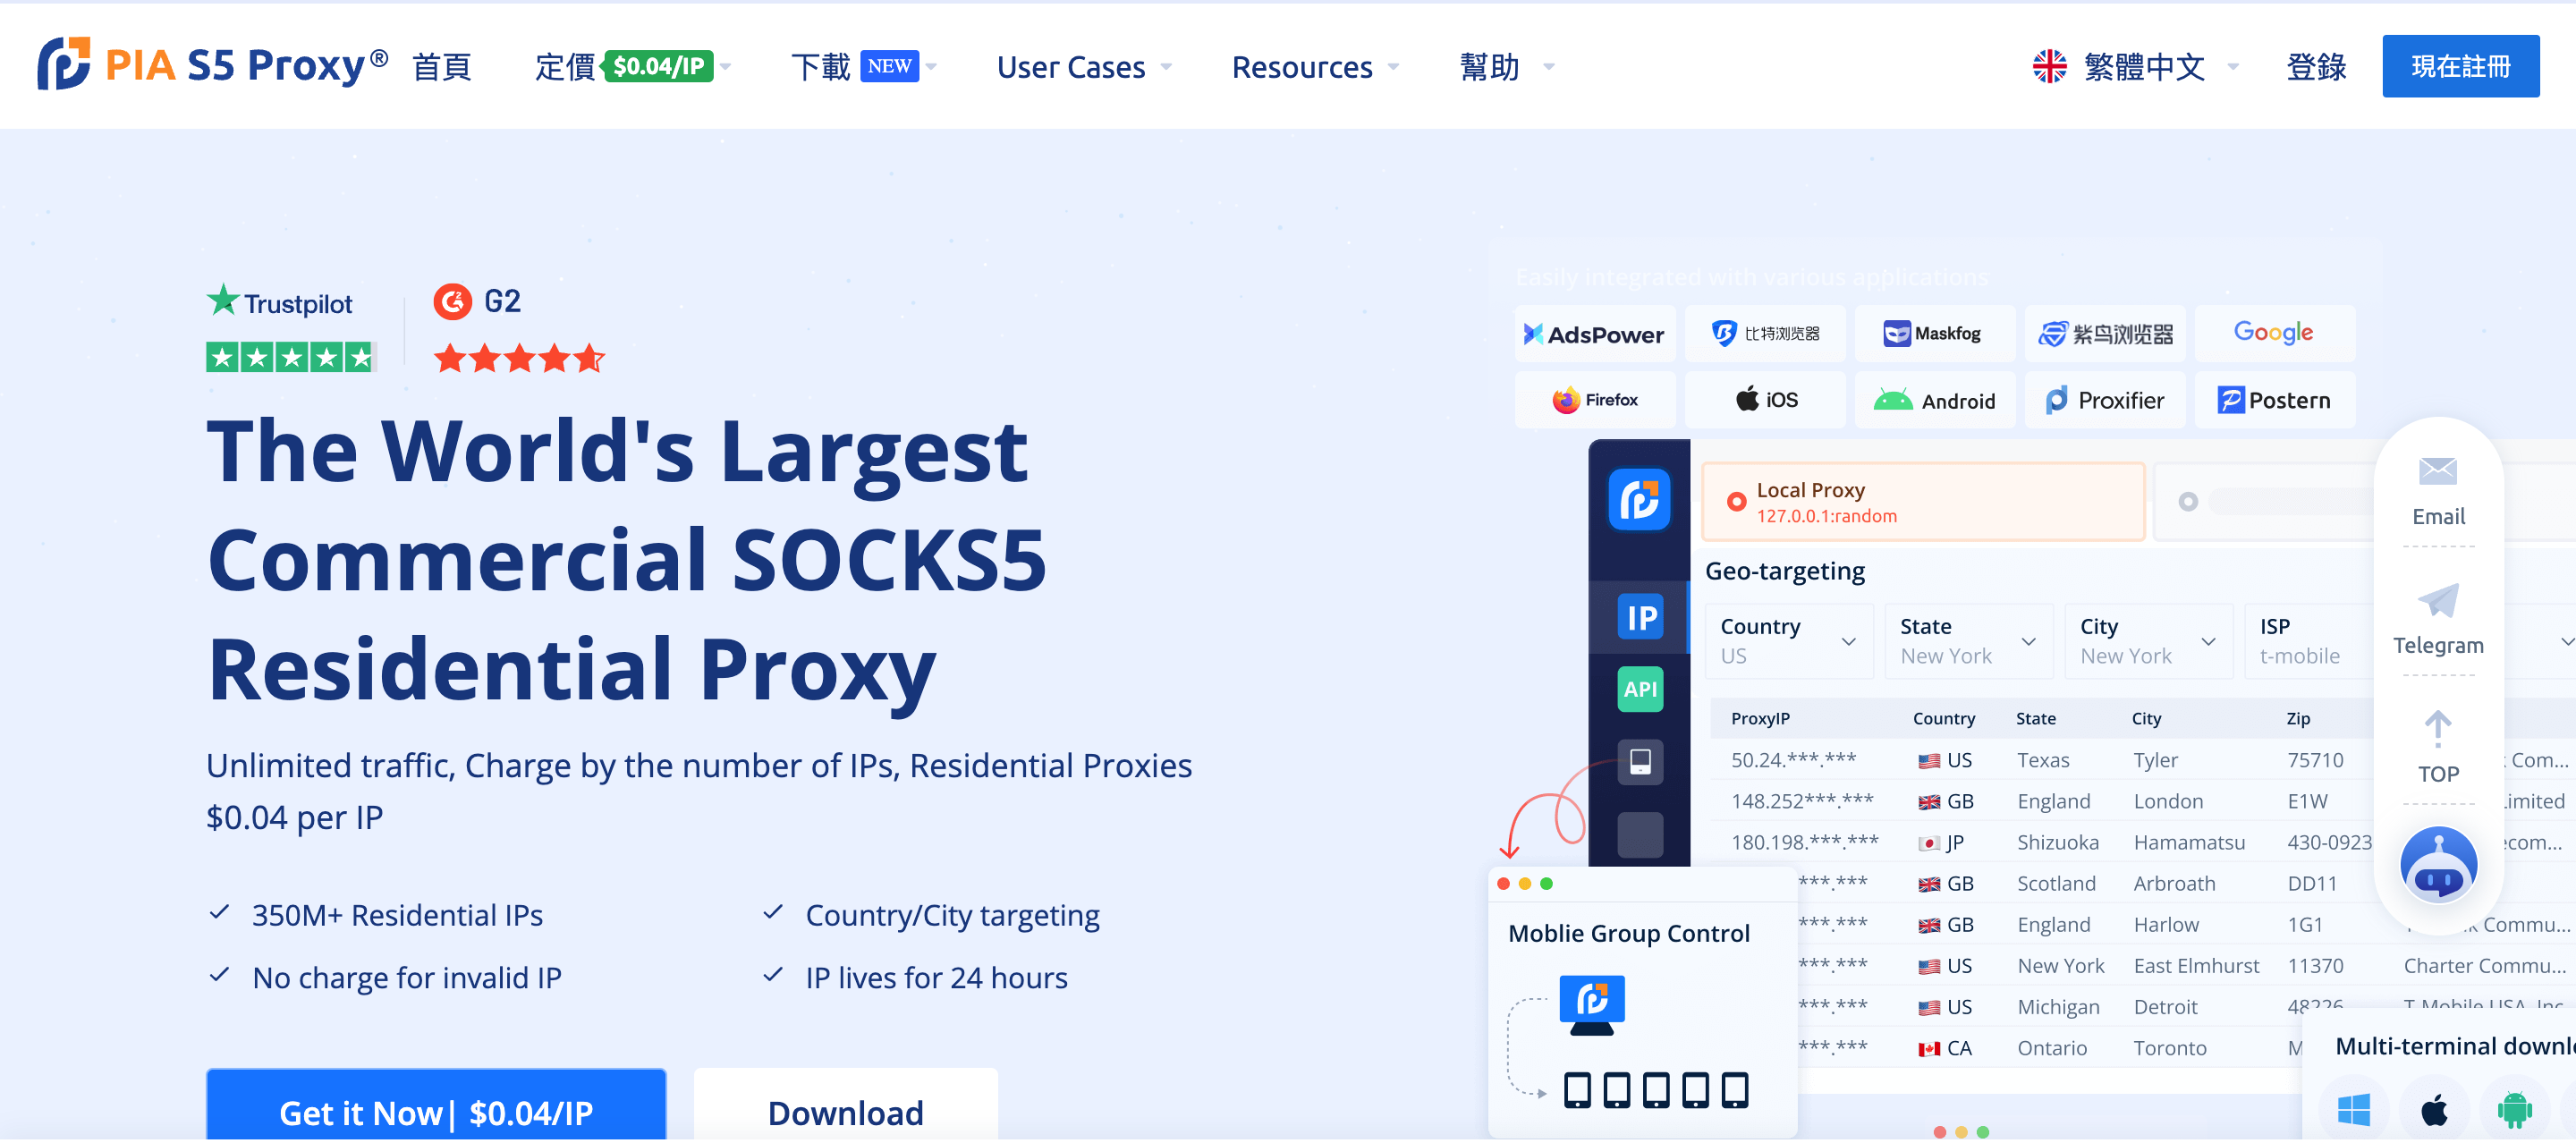2576x1143 pixels.
Task: Click the PIA S5 Proxy logo
Action: point(212,65)
